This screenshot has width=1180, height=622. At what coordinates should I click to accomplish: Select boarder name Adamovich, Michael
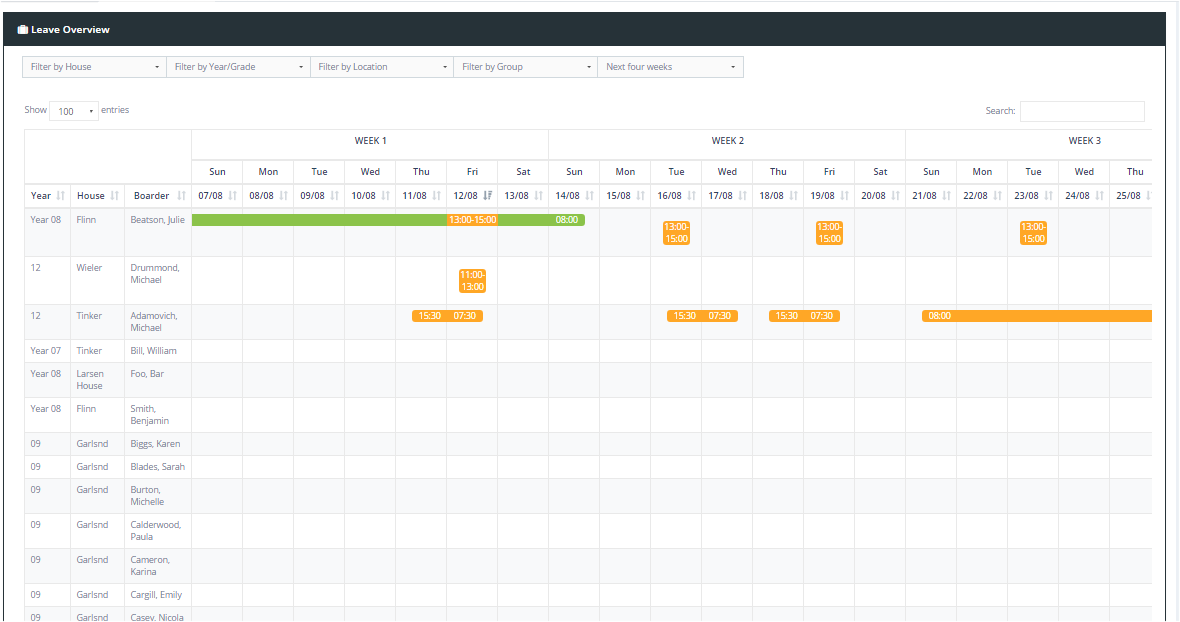(154, 322)
